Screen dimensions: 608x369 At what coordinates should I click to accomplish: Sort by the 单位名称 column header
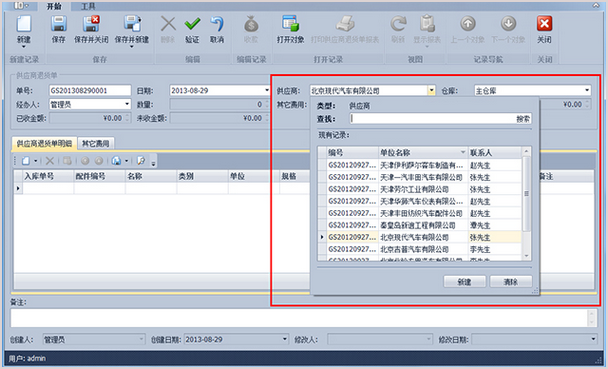(x=423, y=153)
